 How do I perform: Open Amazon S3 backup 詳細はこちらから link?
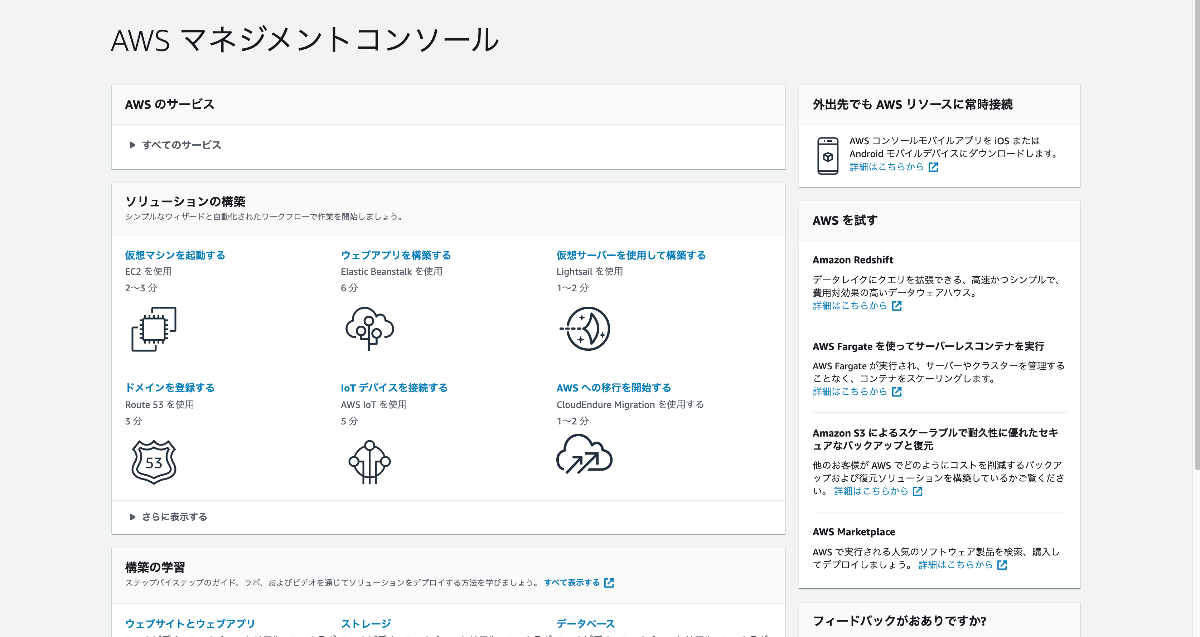pyautogui.click(x=871, y=491)
